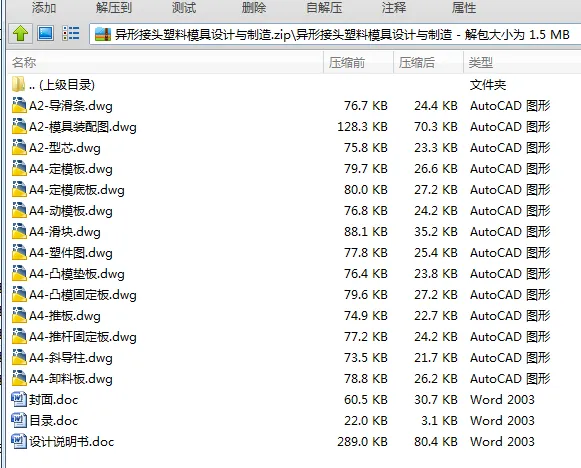This screenshot has width=581, height=468.
Task: Click the 删除 toolbar button
Action: [254, 7]
